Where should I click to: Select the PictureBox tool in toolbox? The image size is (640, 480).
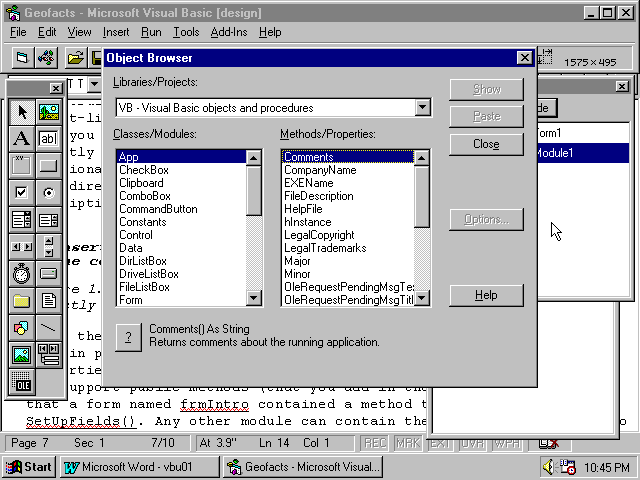(49, 111)
